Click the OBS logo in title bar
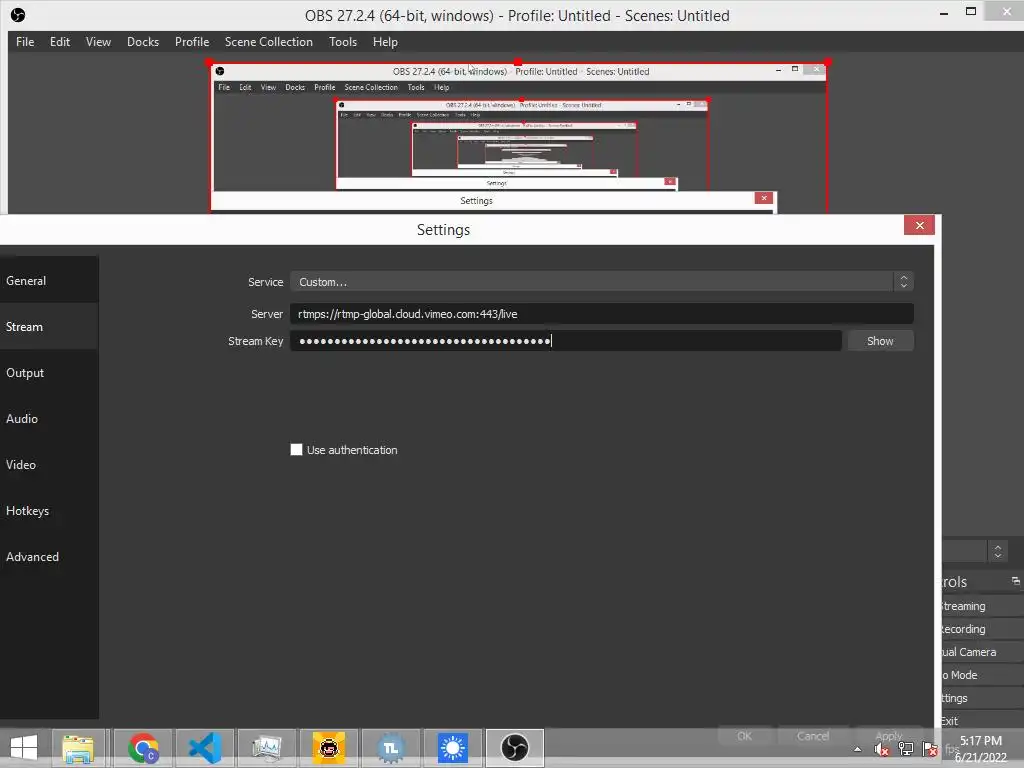 click(x=18, y=15)
